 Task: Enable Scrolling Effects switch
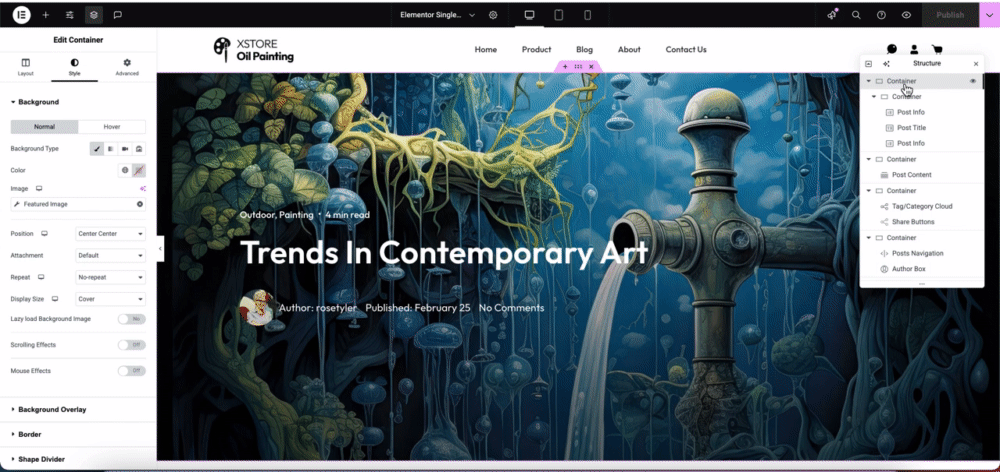click(131, 344)
